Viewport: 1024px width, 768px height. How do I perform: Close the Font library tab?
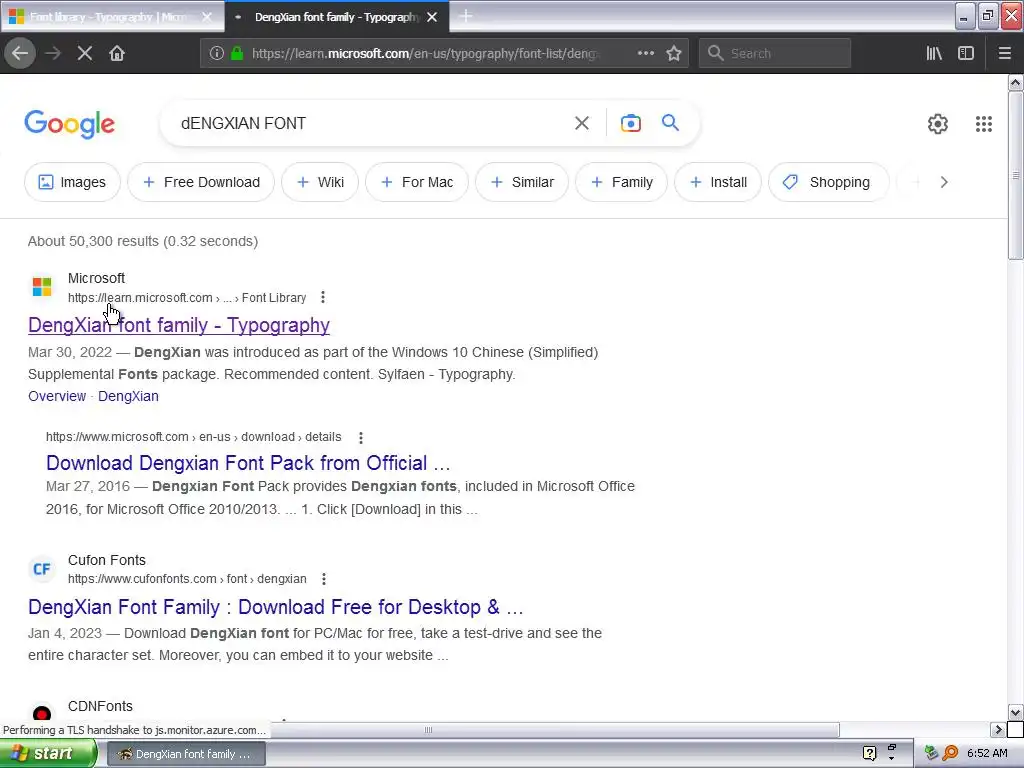tap(207, 17)
